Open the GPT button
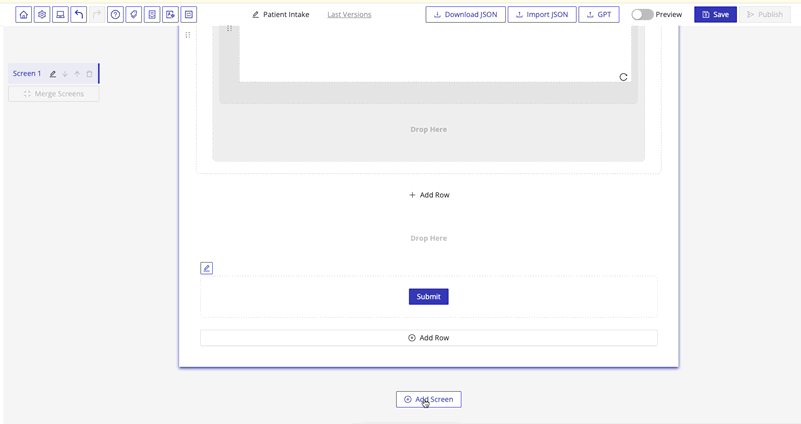The width and height of the screenshot is (801, 424). point(599,15)
